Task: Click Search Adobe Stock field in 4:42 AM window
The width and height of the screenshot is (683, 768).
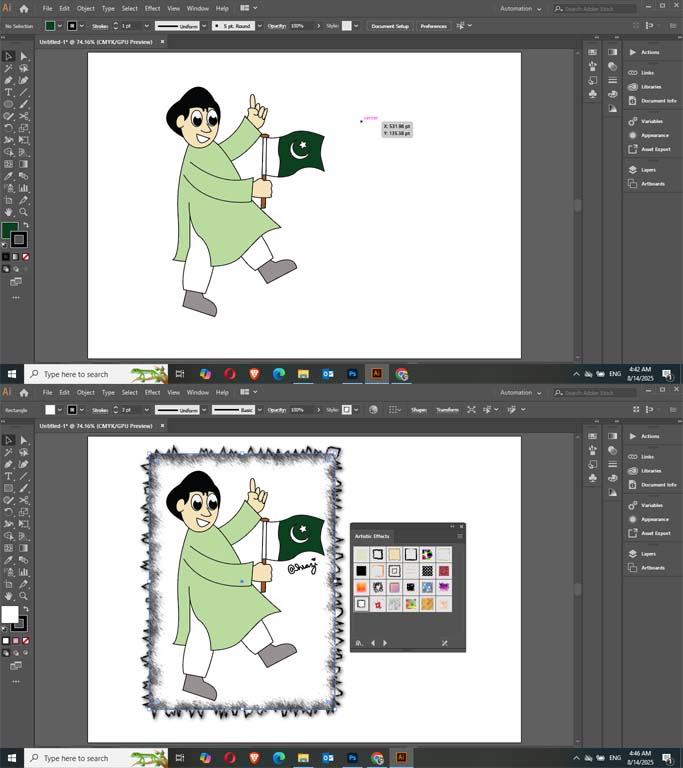Action: click(594, 8)
